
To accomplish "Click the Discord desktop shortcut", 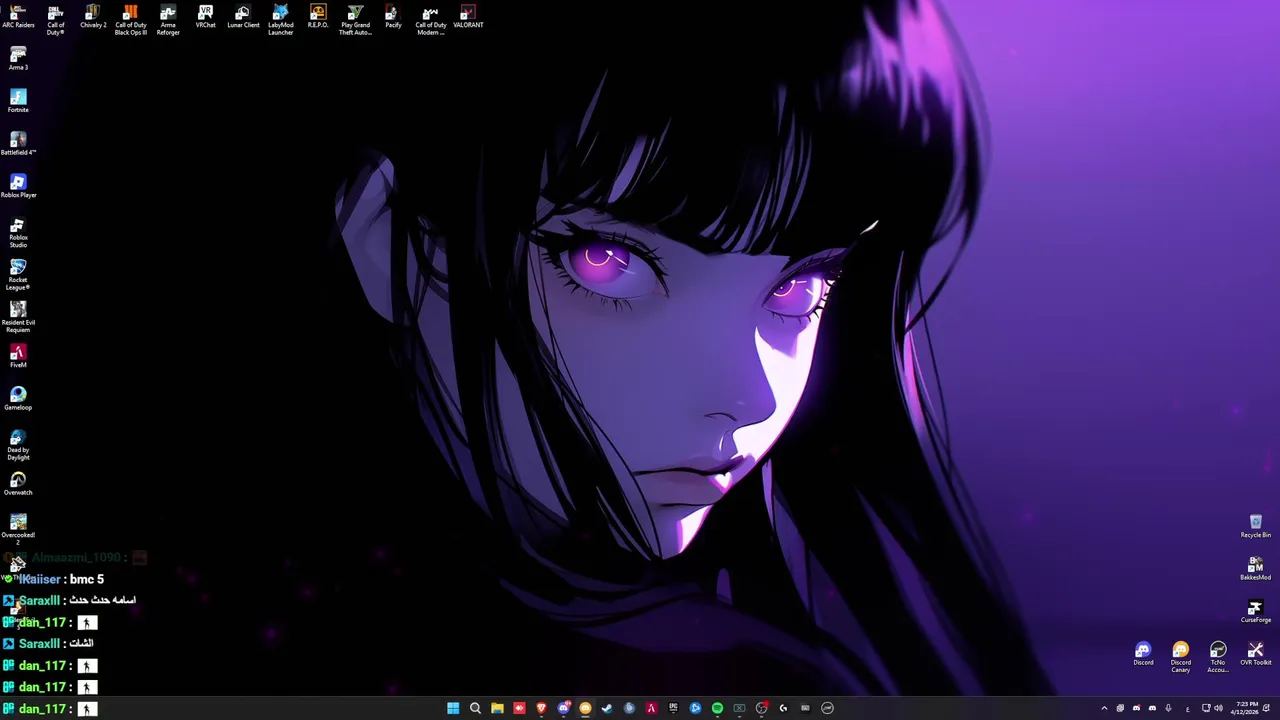I will [1143, 654].
